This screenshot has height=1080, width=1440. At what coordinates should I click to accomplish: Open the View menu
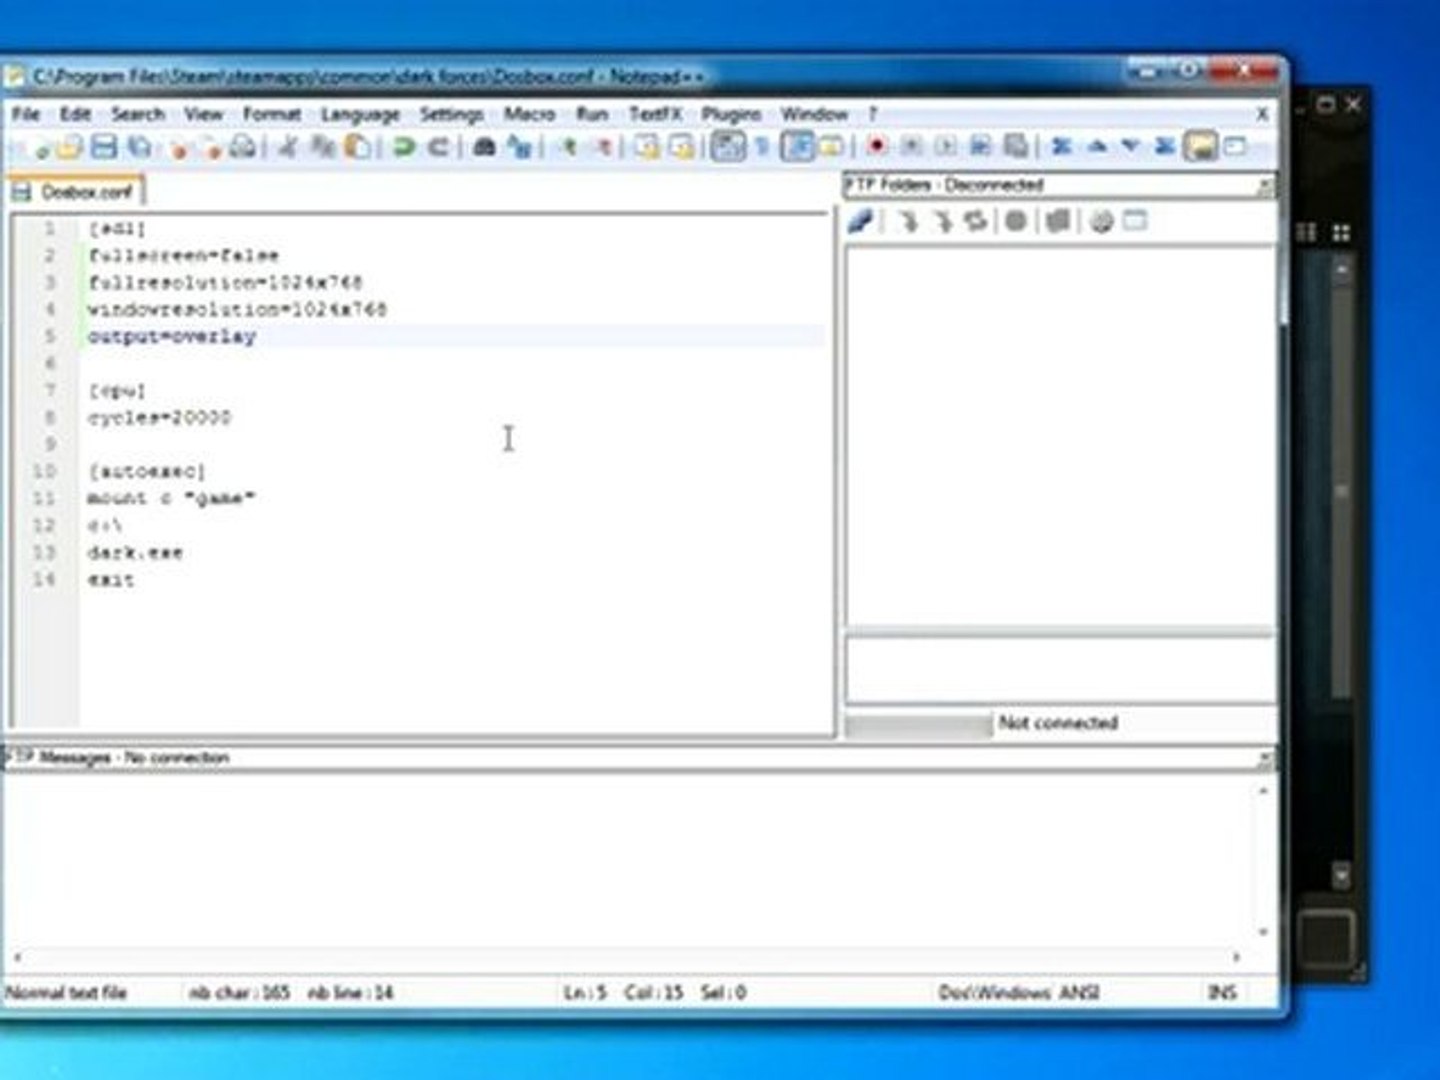click(203, 114)
